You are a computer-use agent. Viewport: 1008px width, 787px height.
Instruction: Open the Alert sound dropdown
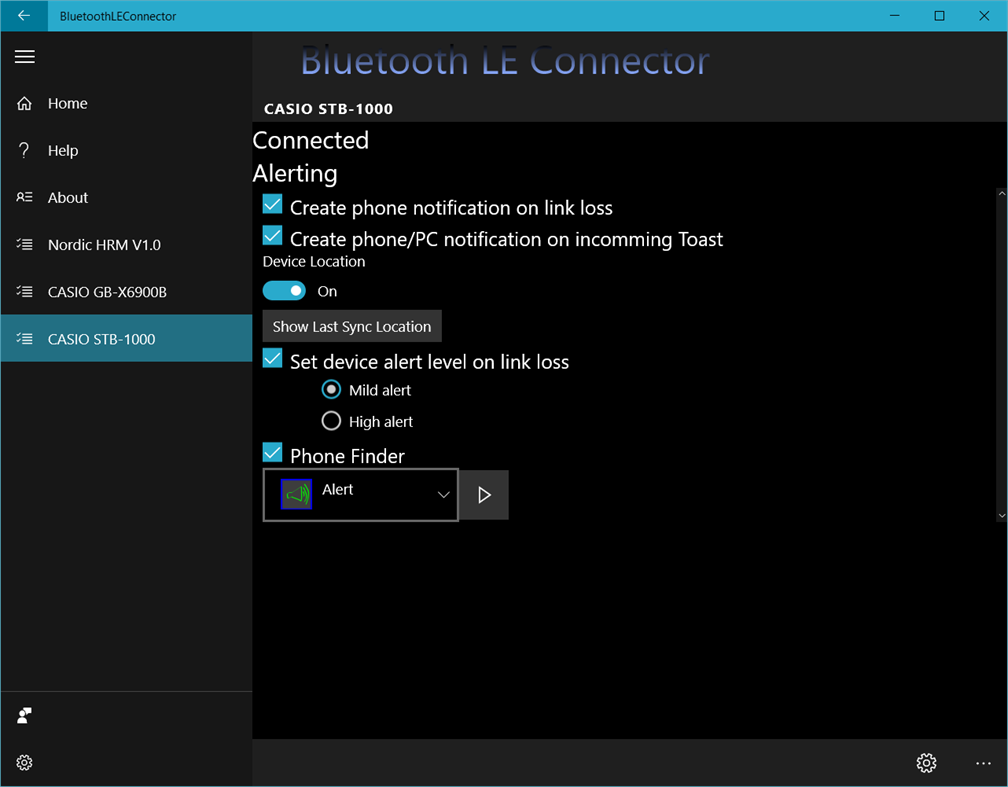tap(360, 493)
